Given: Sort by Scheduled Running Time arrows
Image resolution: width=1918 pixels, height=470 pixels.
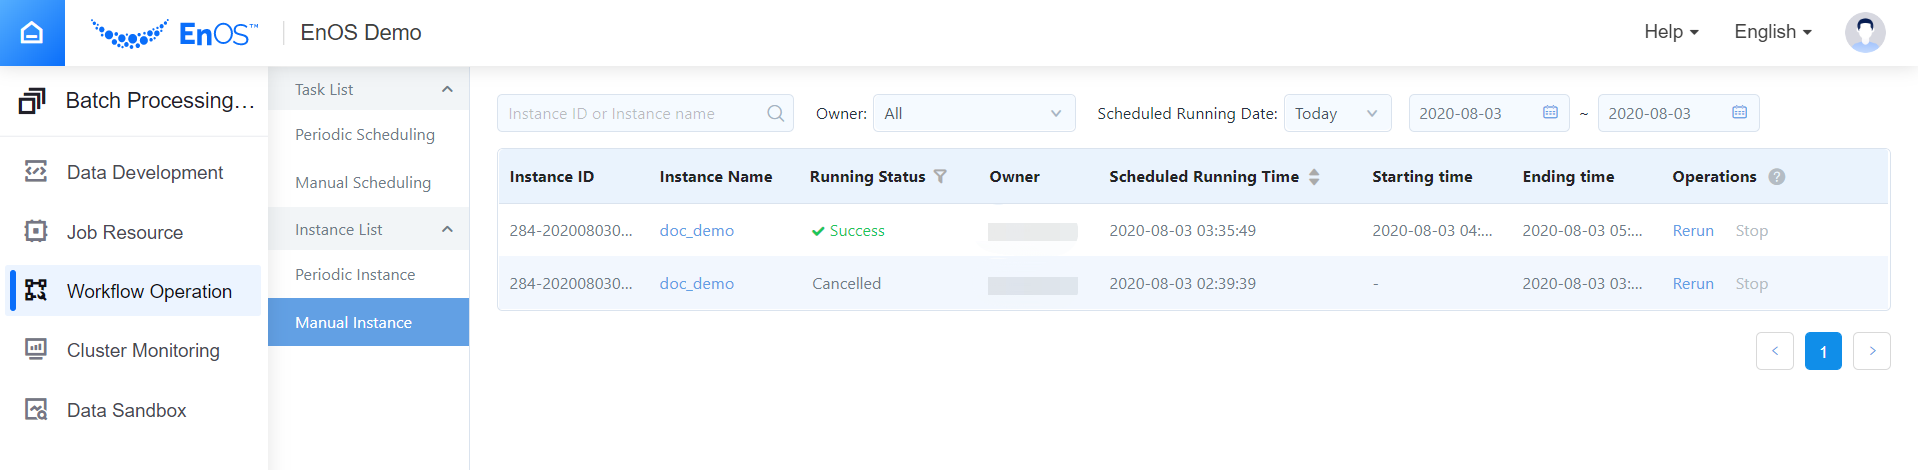Looking at the screenshot, I should coord(1314,177).
